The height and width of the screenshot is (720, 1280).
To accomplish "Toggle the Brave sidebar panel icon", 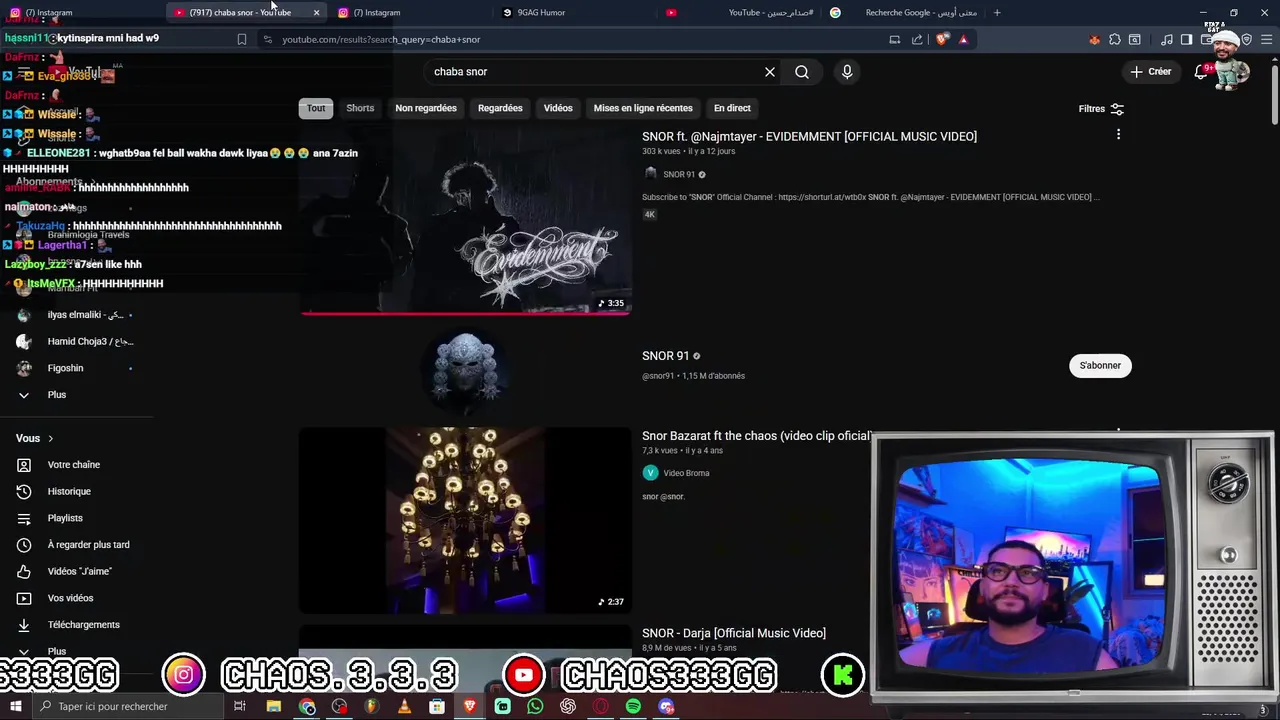I will [1186, 40].
